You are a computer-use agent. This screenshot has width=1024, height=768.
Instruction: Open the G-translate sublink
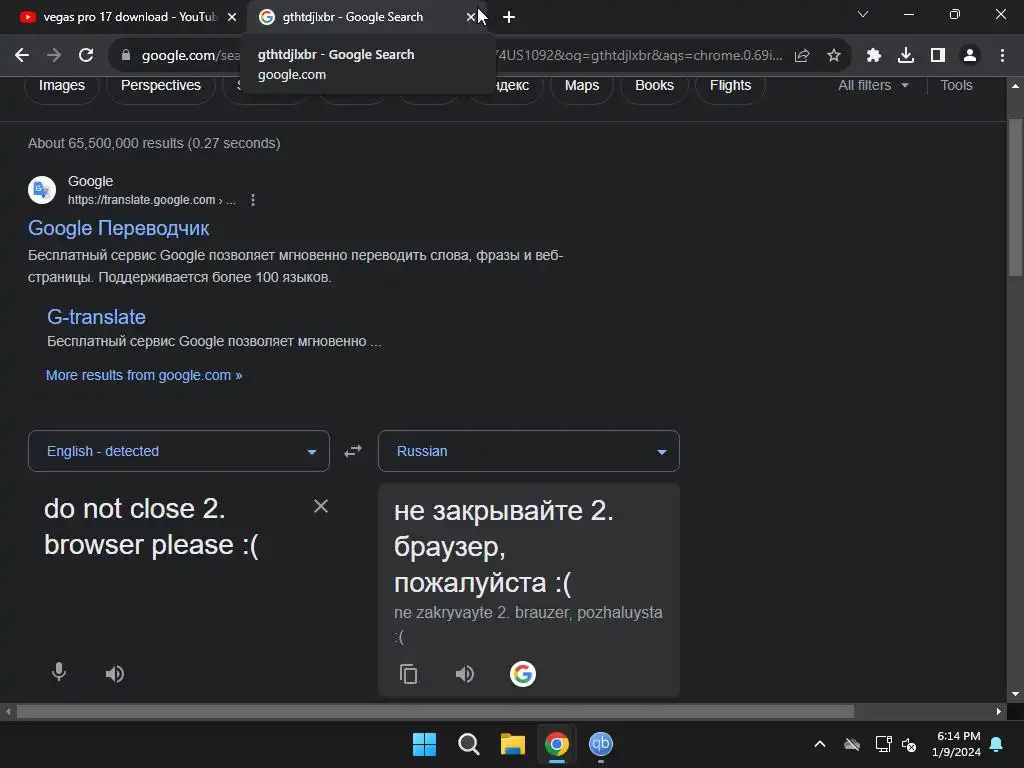(96, 317)
